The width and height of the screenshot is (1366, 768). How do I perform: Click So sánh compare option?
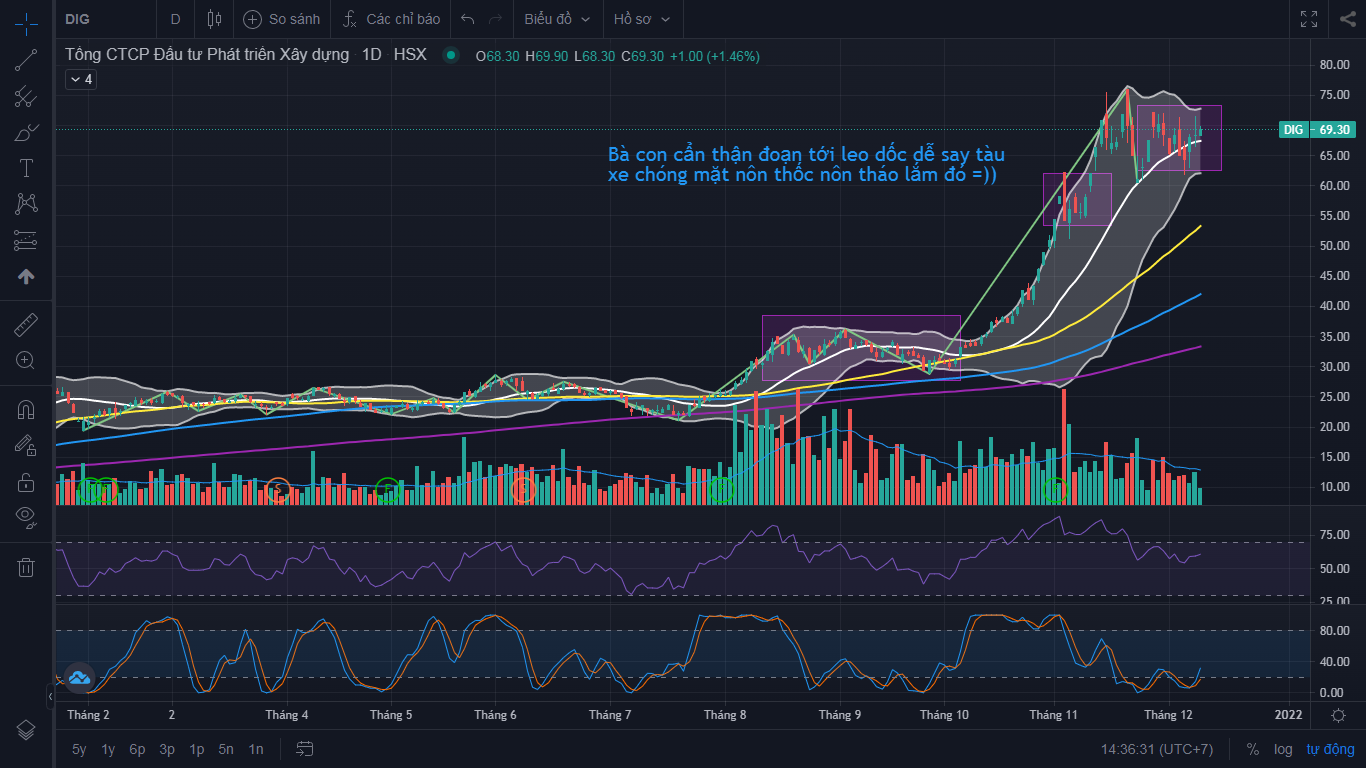pyautogui.click(x=282, y=19)
